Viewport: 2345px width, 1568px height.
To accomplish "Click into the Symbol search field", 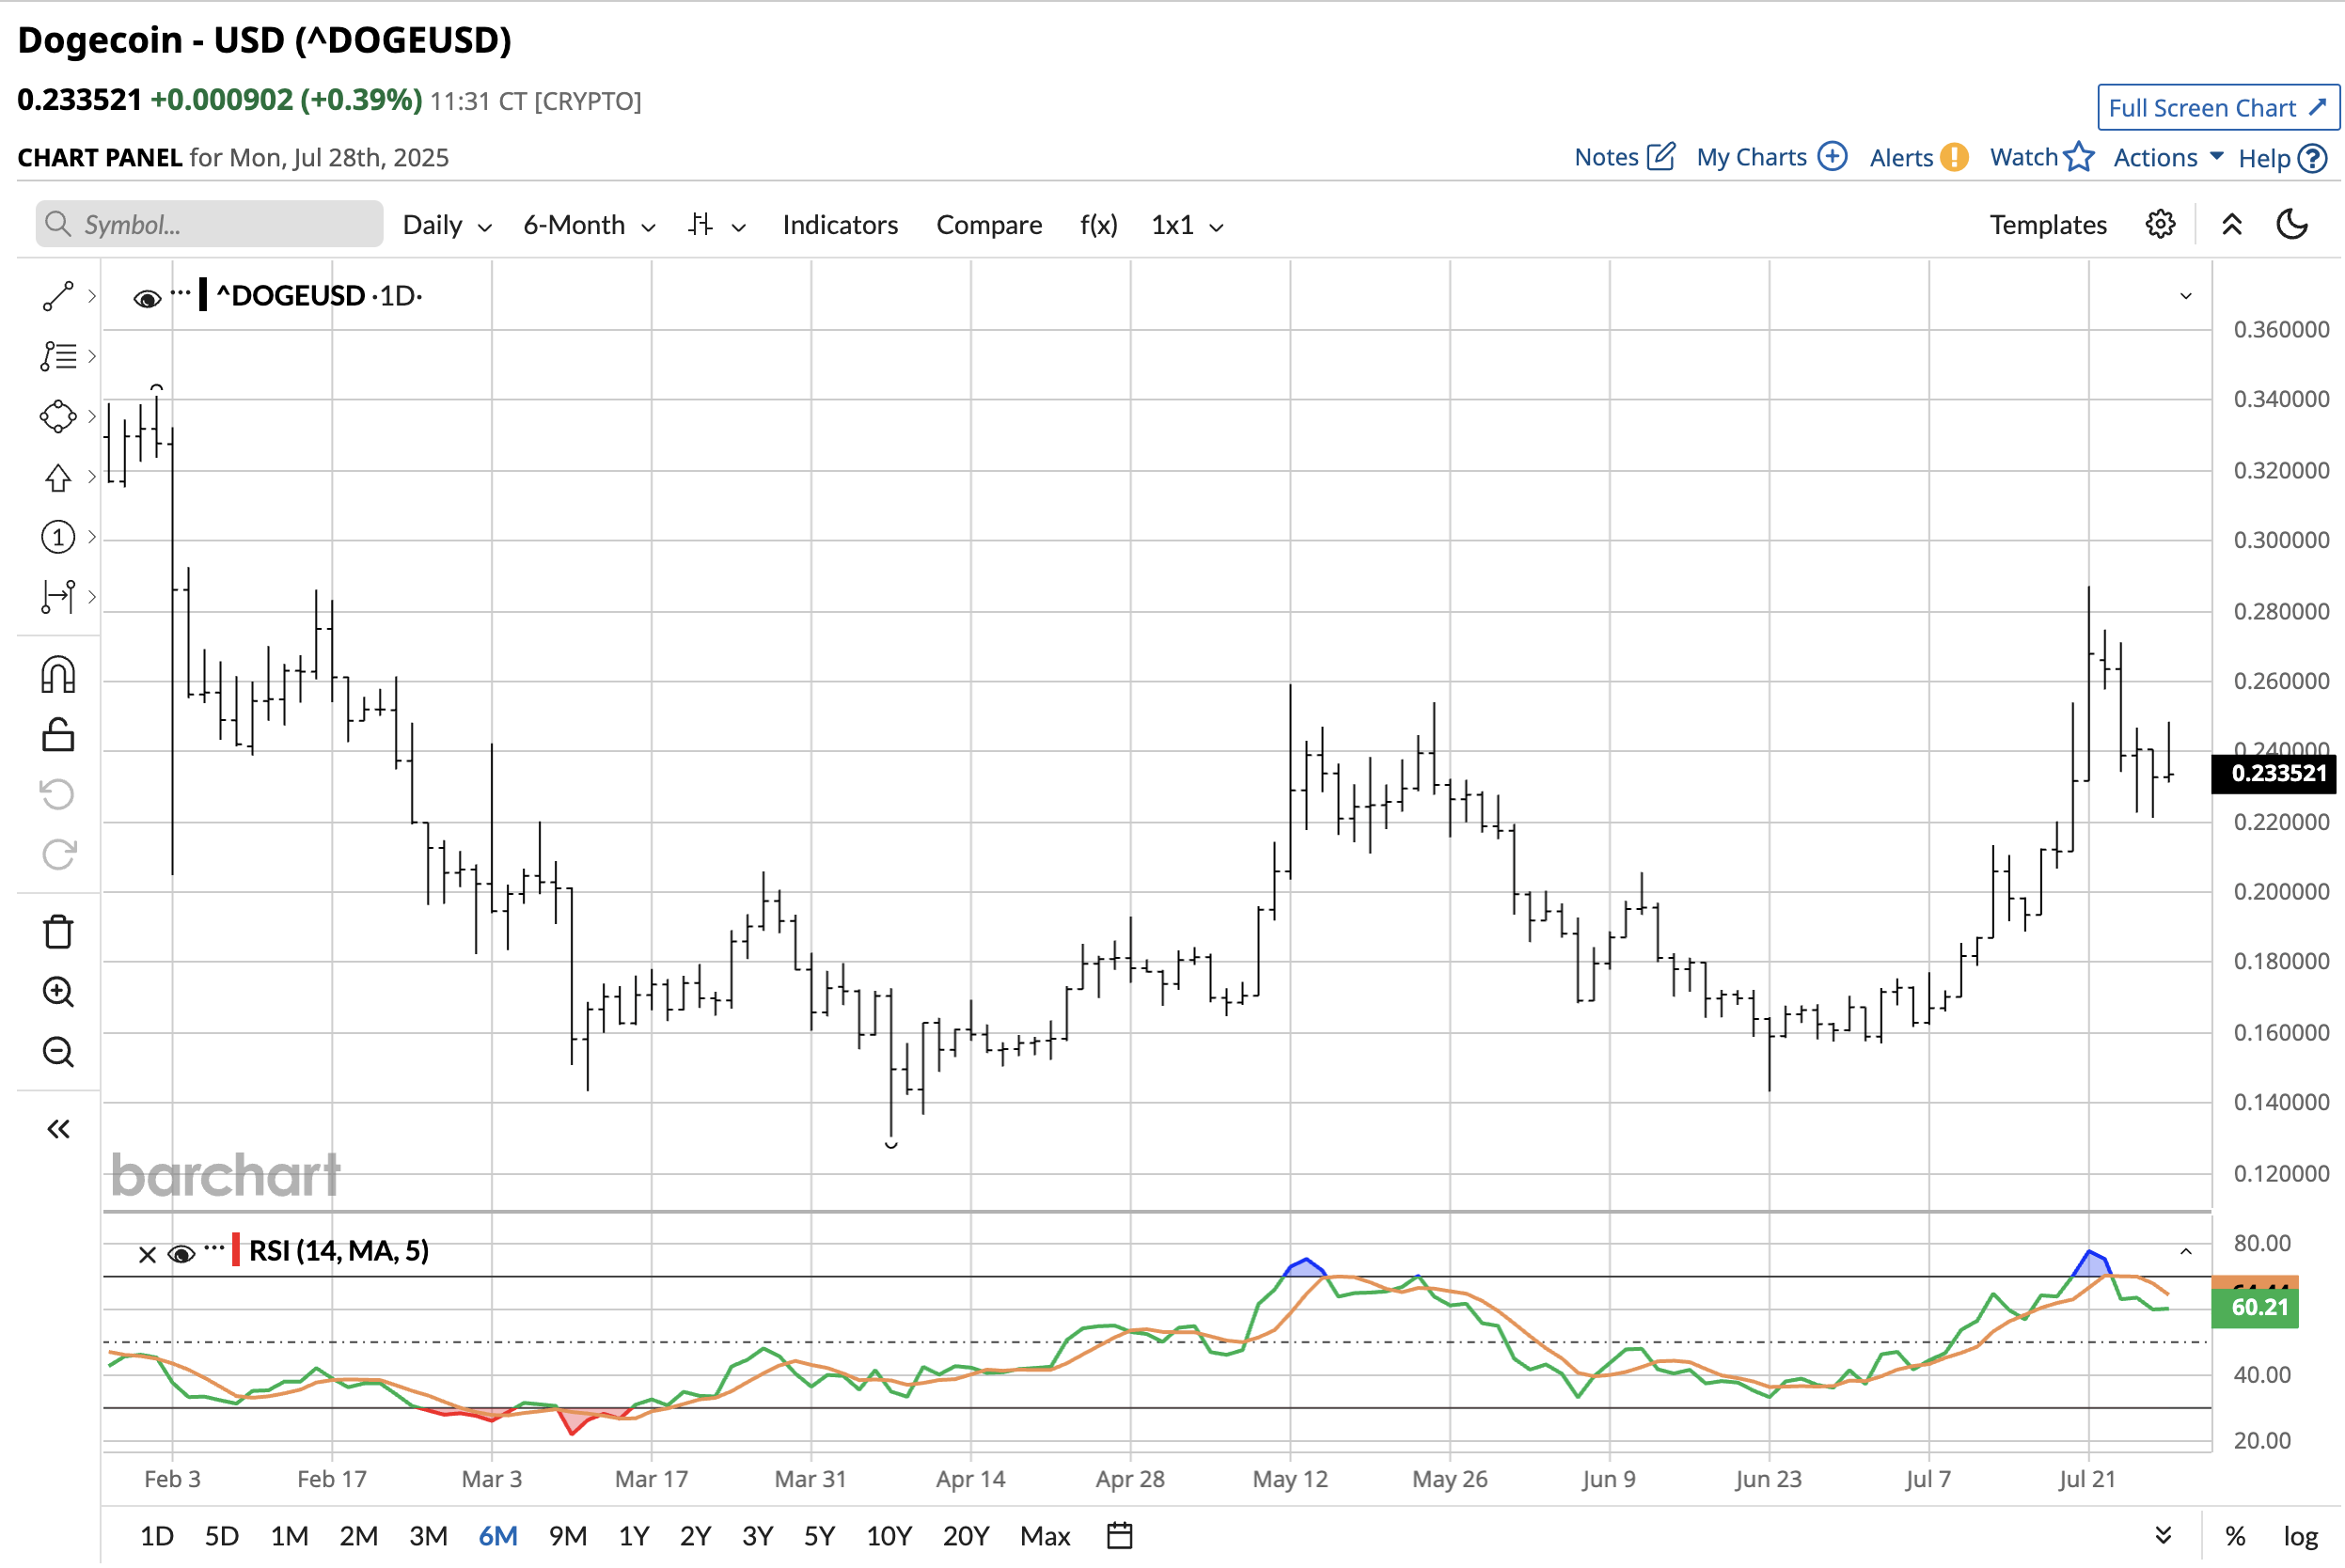I will (209, 224).
